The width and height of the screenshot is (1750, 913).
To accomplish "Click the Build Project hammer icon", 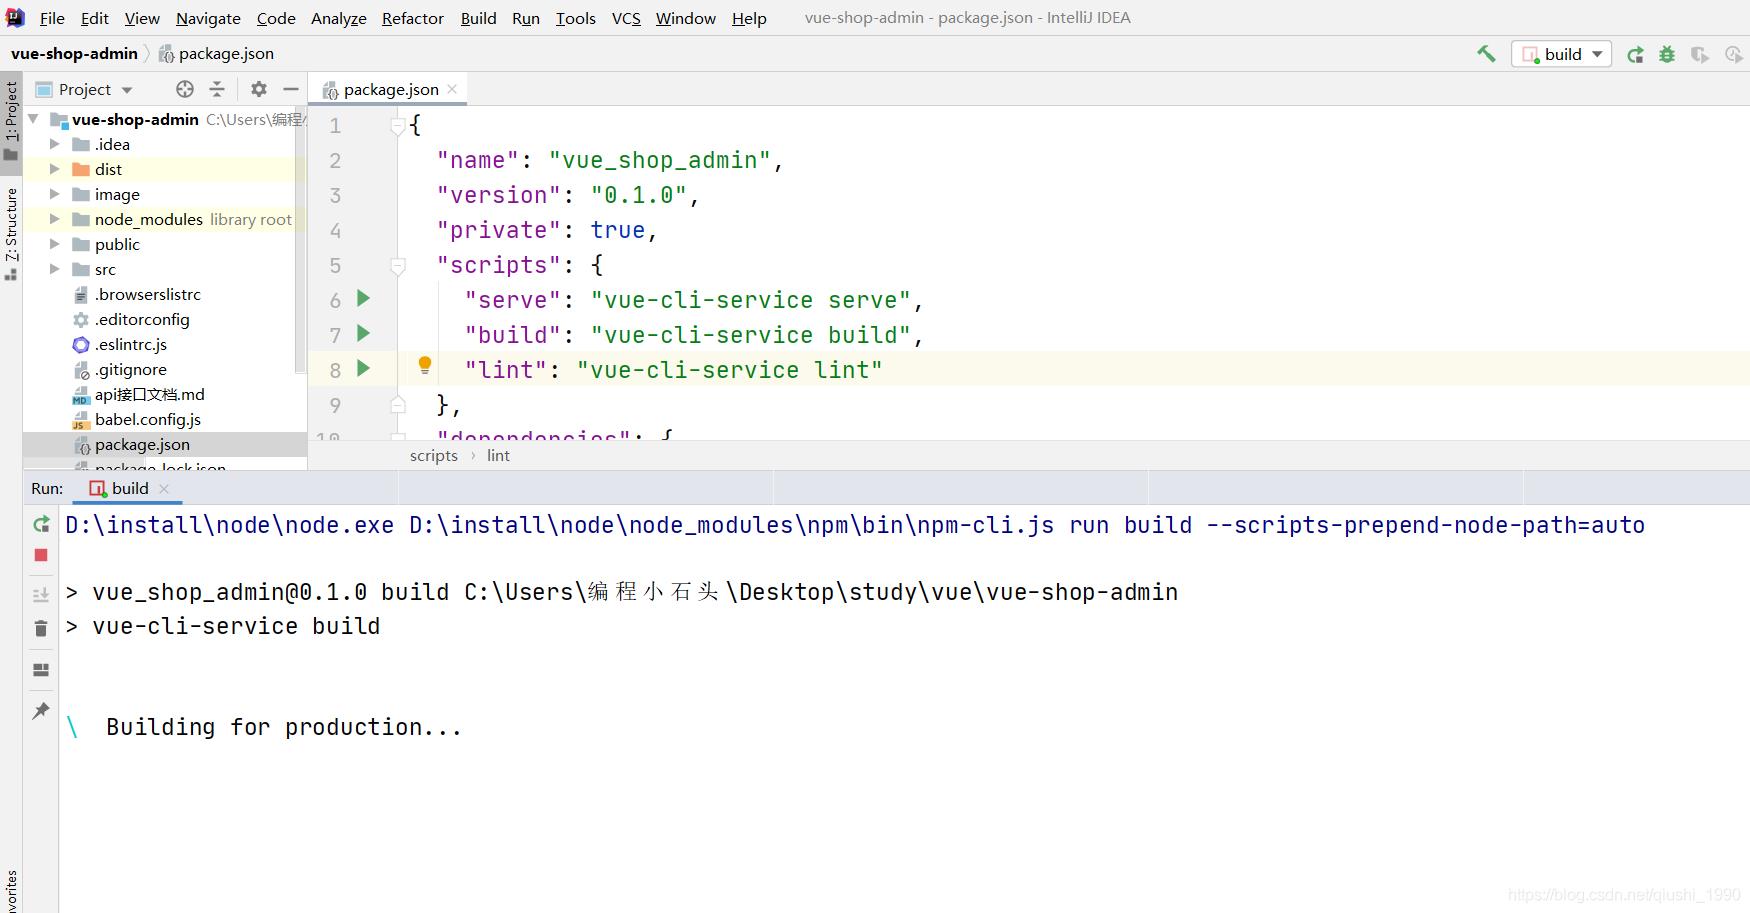I will point(1486,54).
